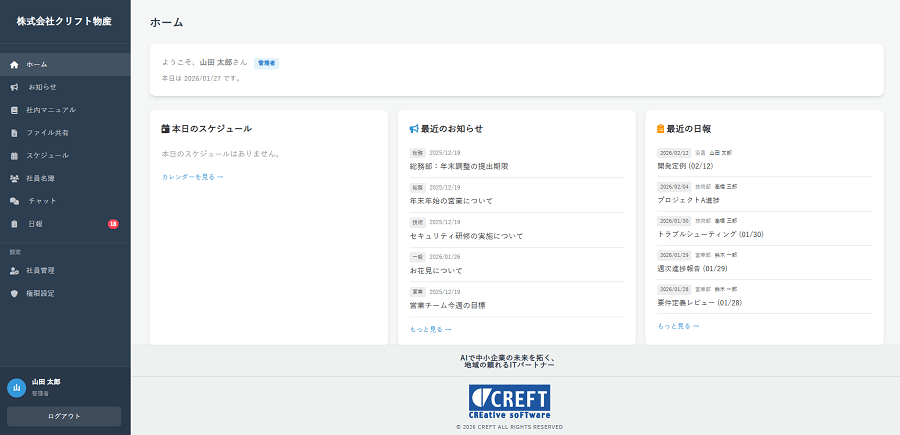Click the people icon for 社員名簿
Viewport: 900px width, 435px height.
[14, 179]
